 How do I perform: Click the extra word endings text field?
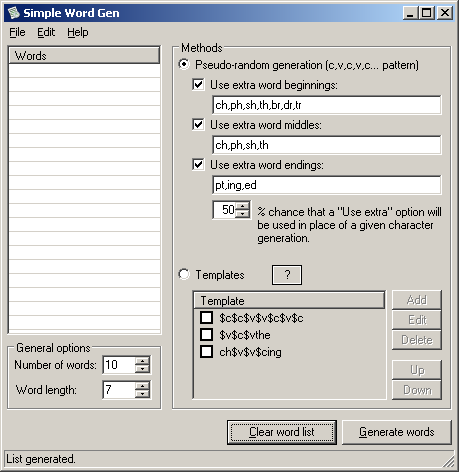327,185
